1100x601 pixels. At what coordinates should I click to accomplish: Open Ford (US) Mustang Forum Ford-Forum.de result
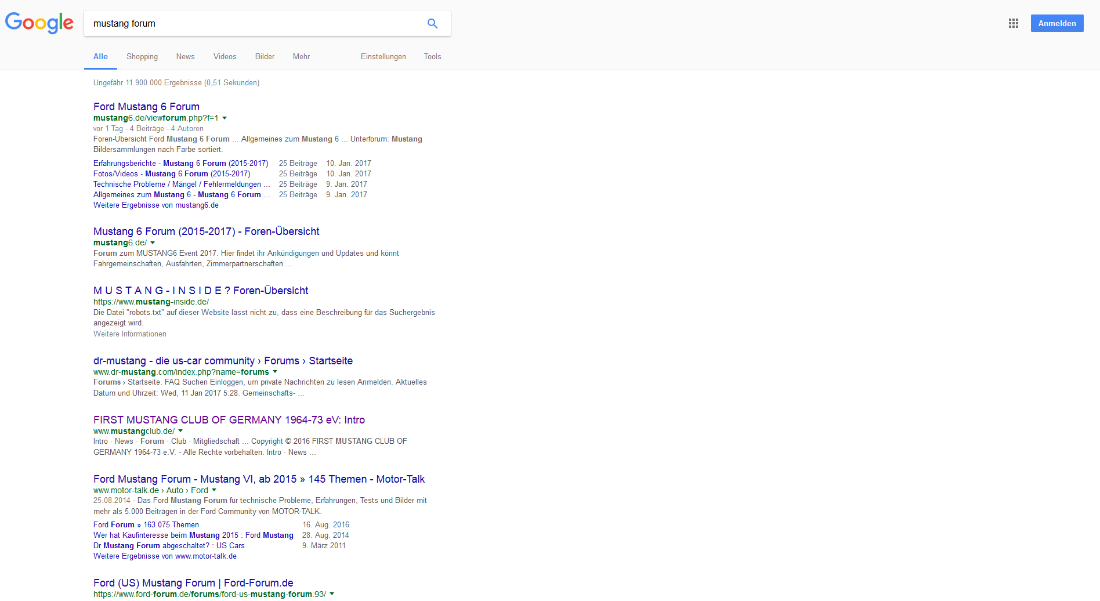pyautogui.click(x=193, y=583)
